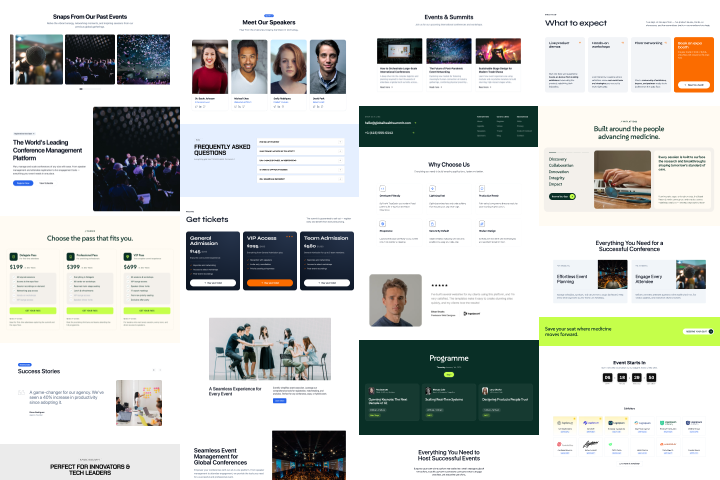Open the Engage Every Attendee card
Viewport: 720px width, 480px height.
(x=669, y=281)
